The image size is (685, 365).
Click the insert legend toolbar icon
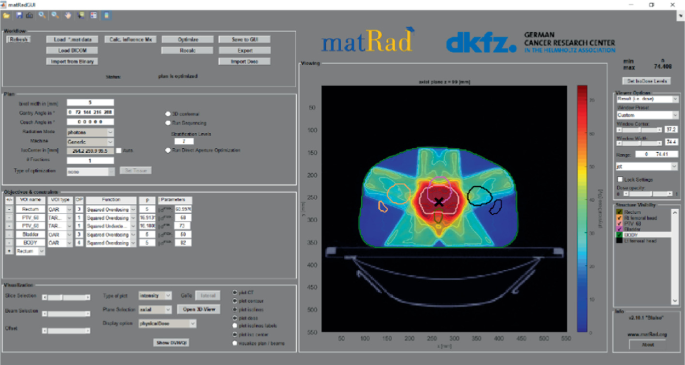(x=93, y=16)
